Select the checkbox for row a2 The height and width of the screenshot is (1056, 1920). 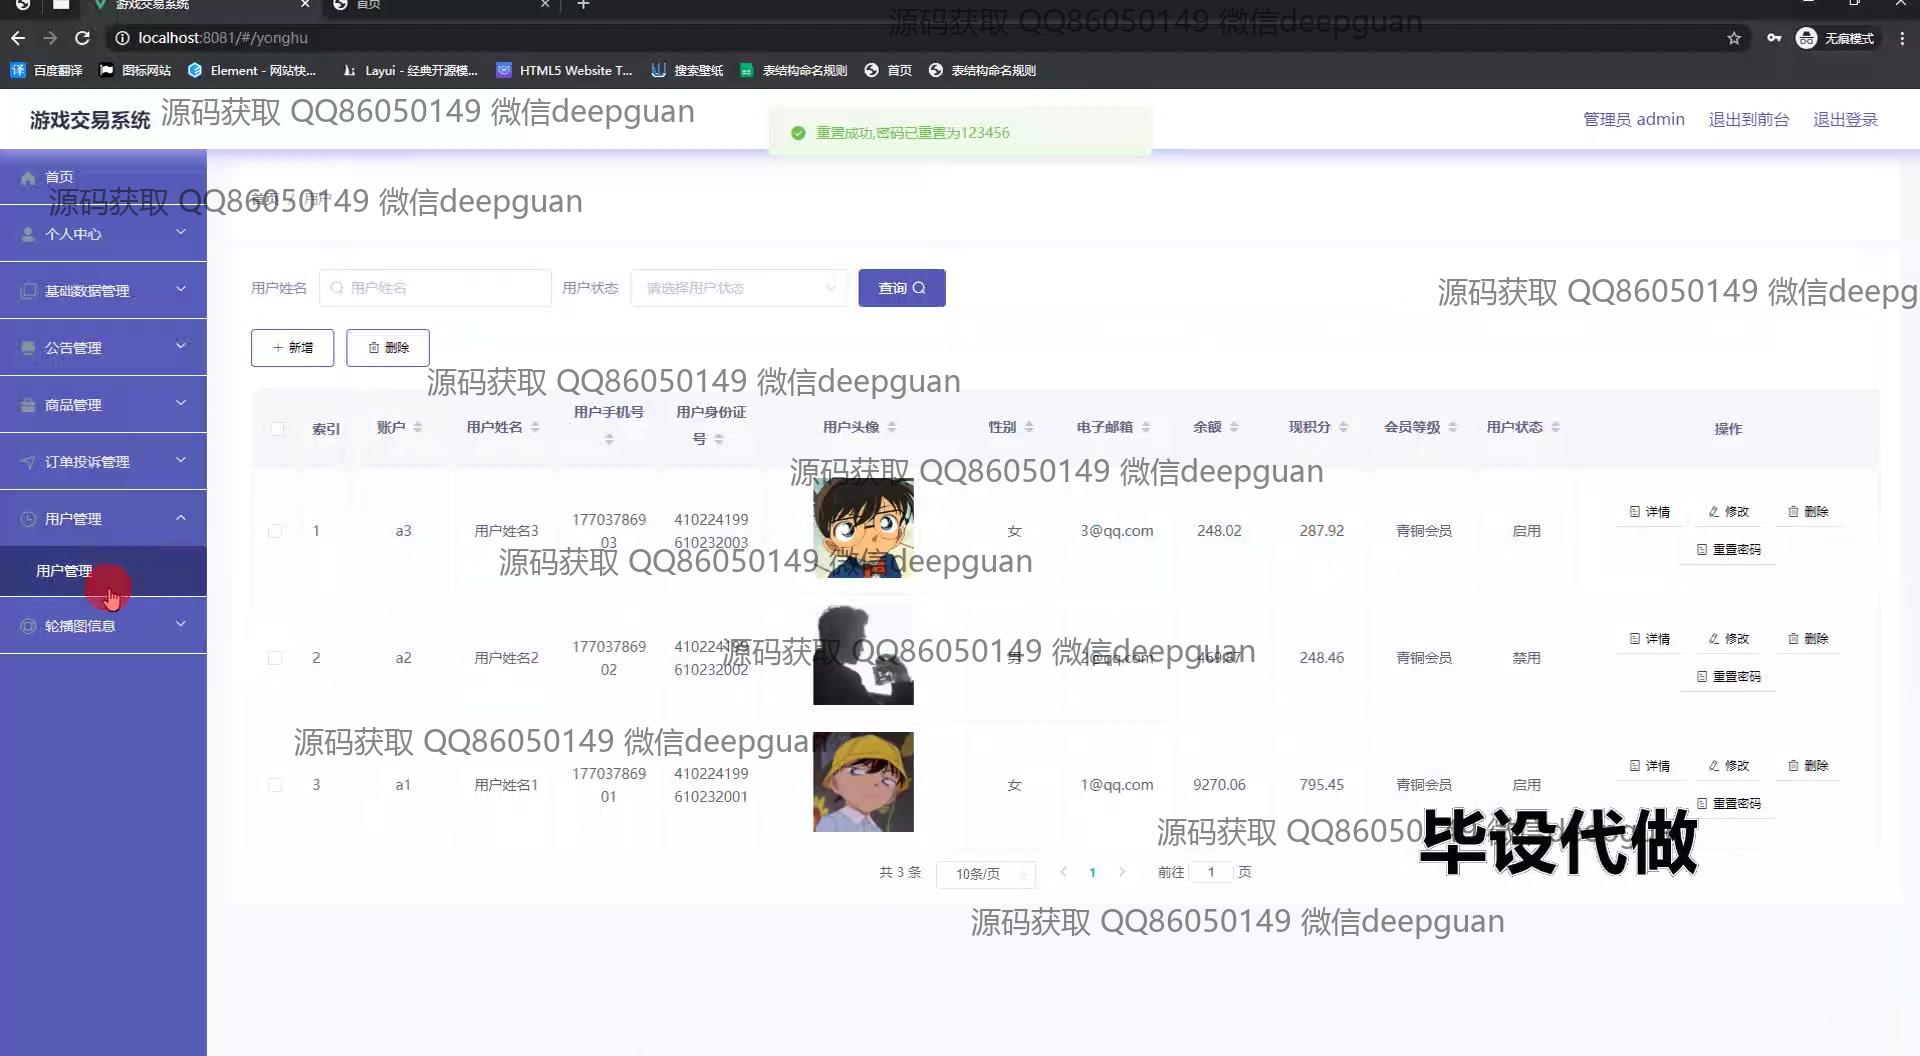[x=275, y=658]
